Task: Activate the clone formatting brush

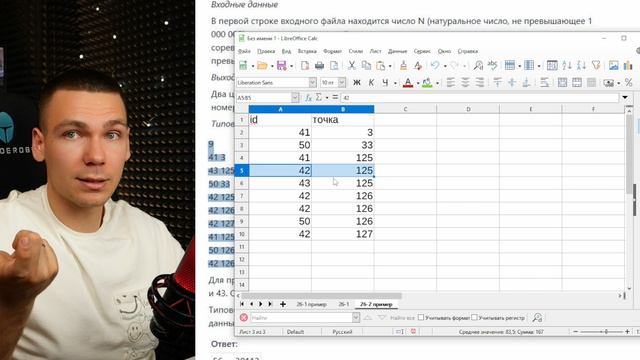Action: tap(403, 65)
